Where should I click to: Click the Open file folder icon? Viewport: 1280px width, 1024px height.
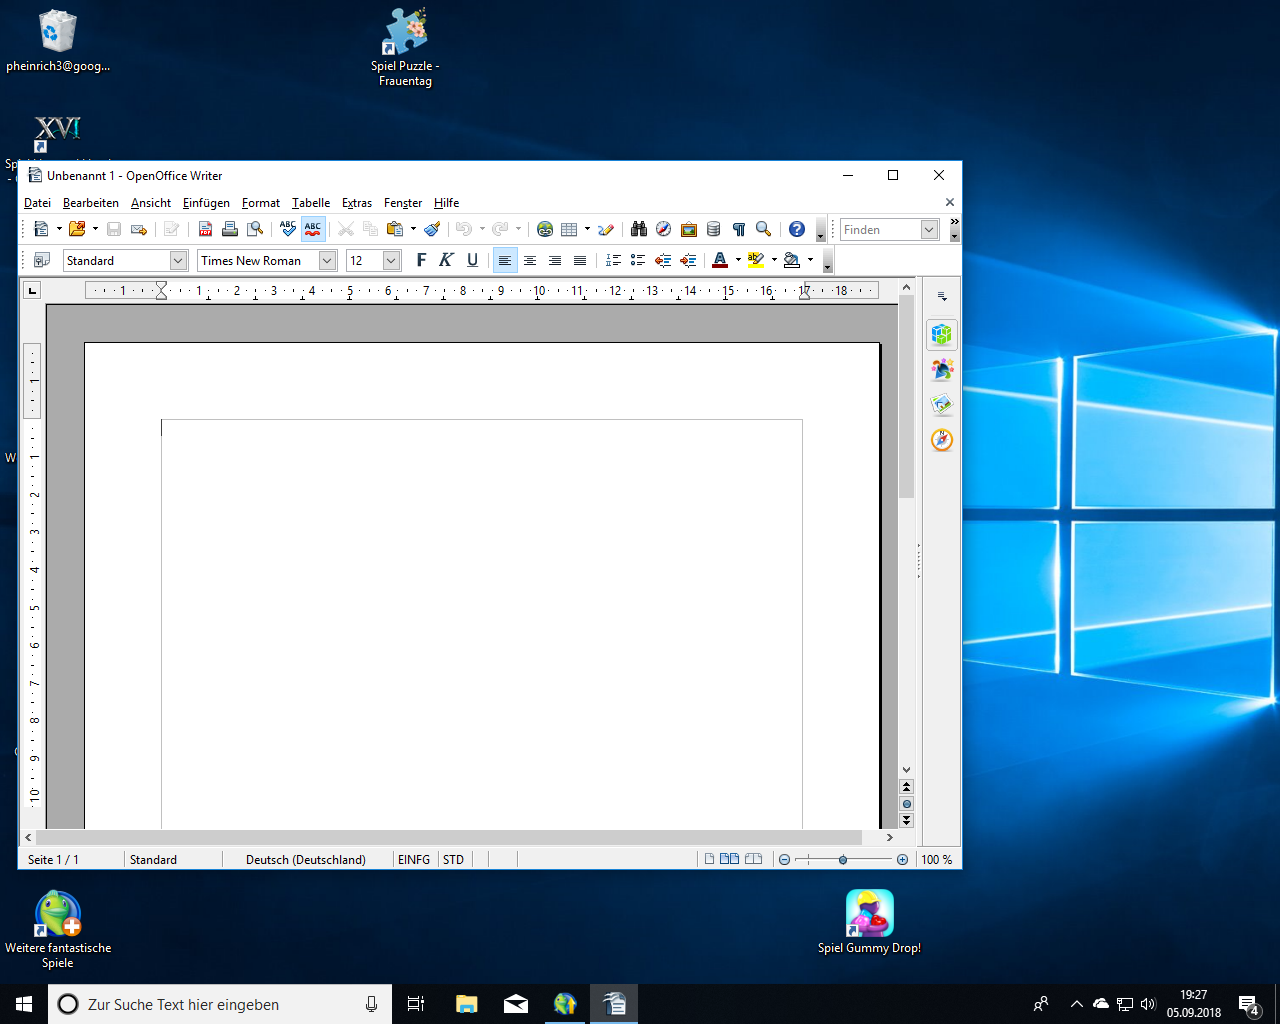(77, 229)
